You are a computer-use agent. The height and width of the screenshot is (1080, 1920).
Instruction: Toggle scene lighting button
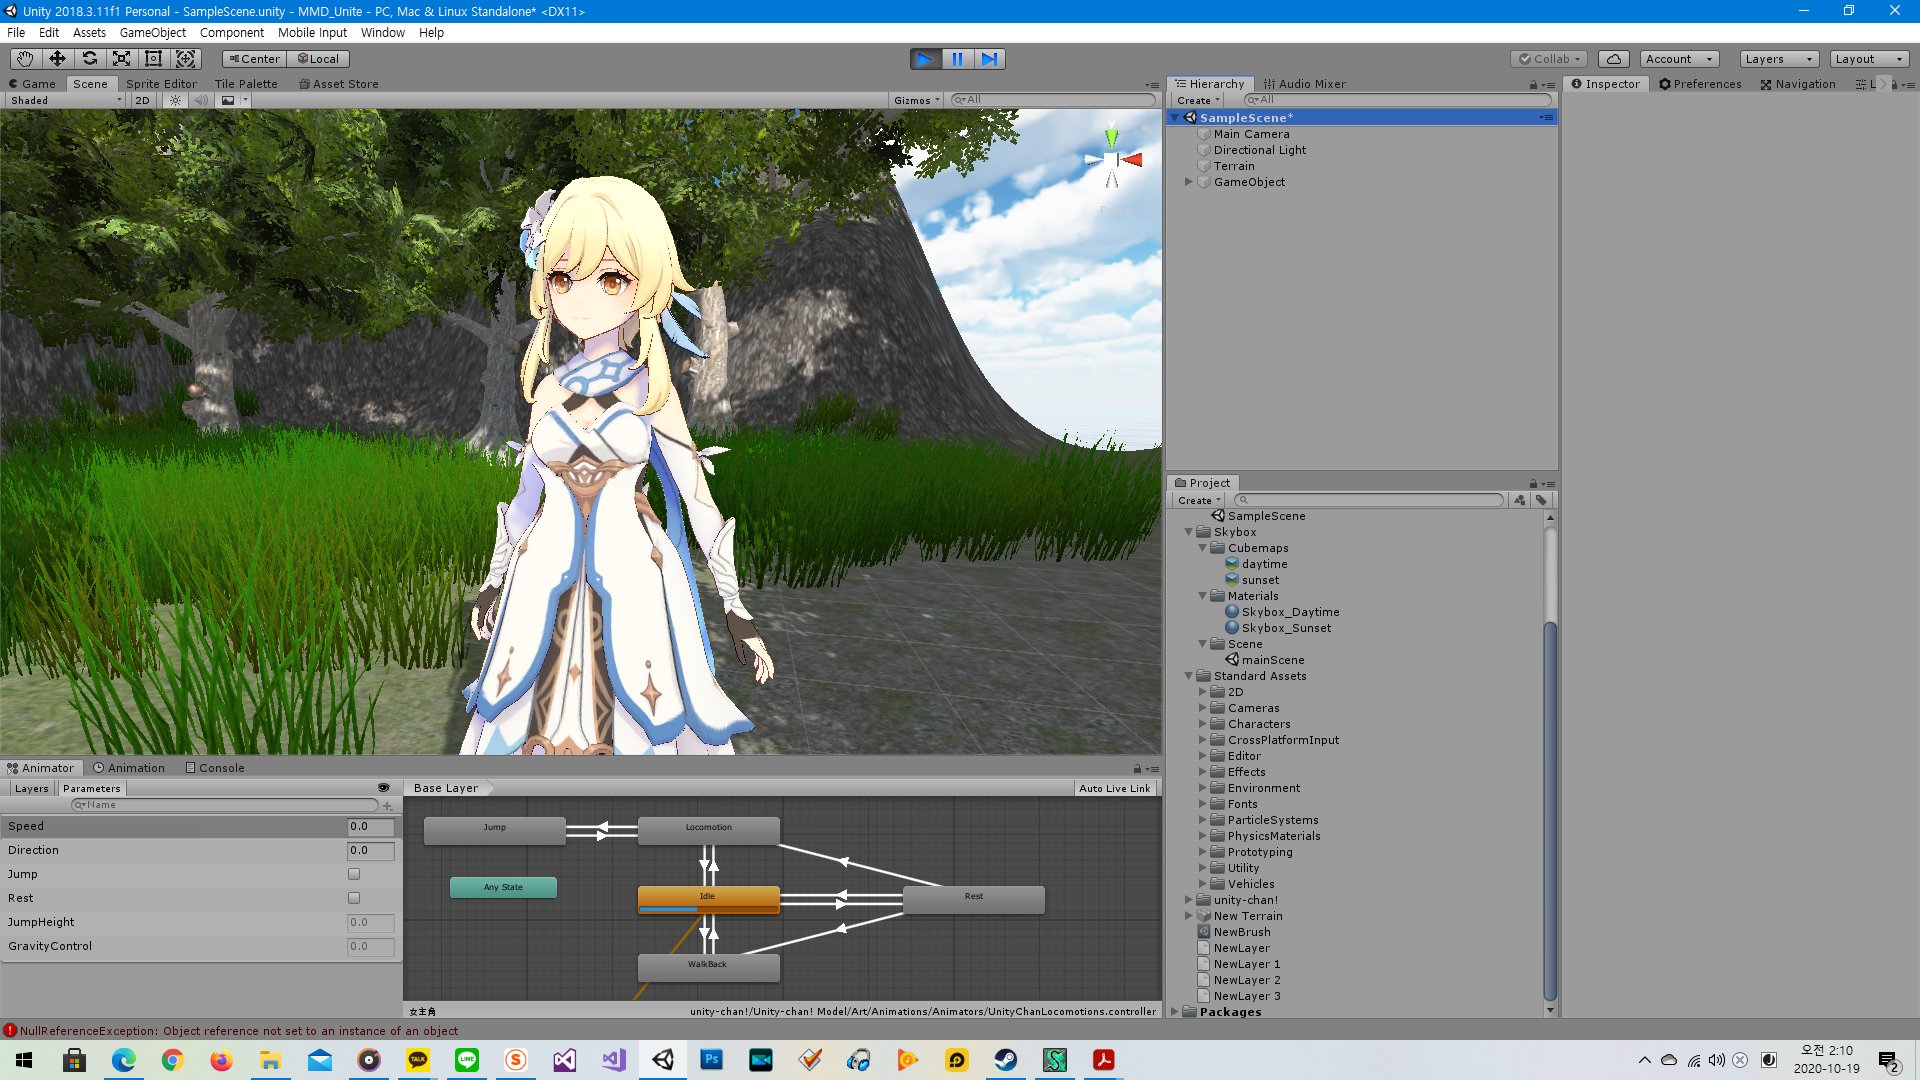[175, 100]
